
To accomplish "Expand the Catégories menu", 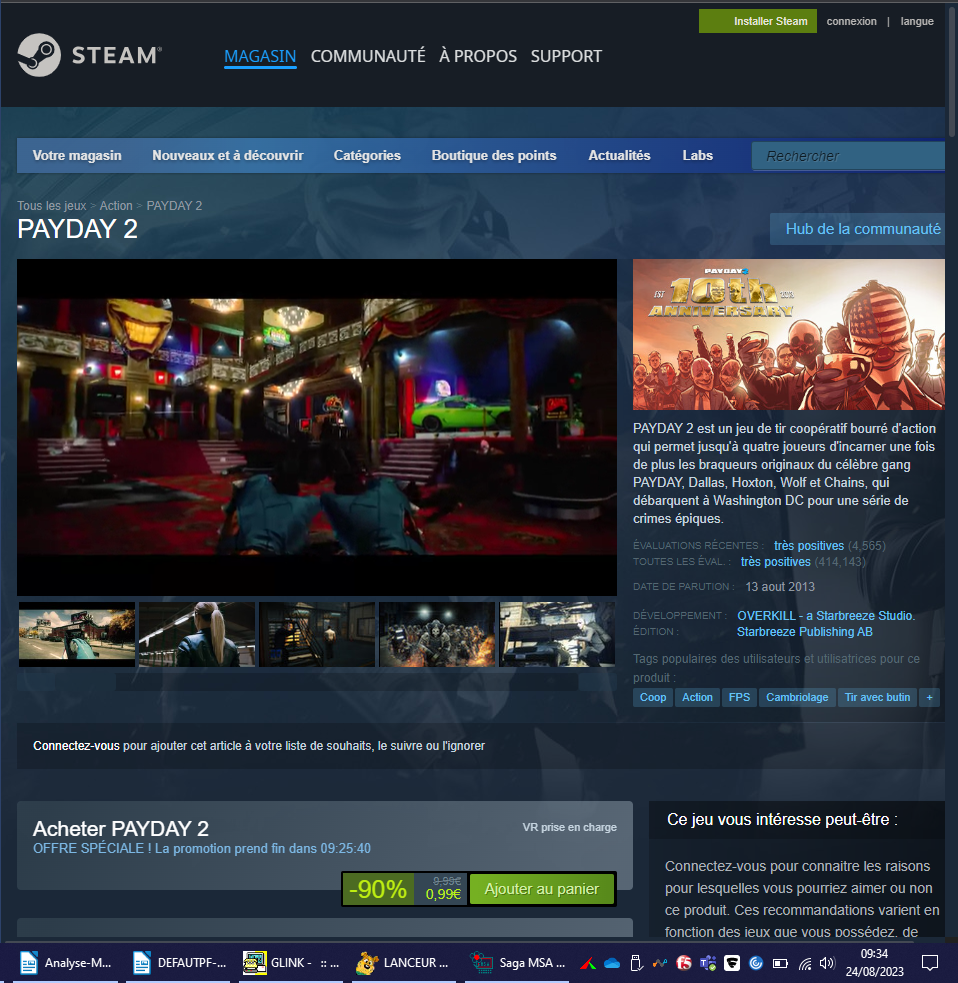I will click(367, 155).
